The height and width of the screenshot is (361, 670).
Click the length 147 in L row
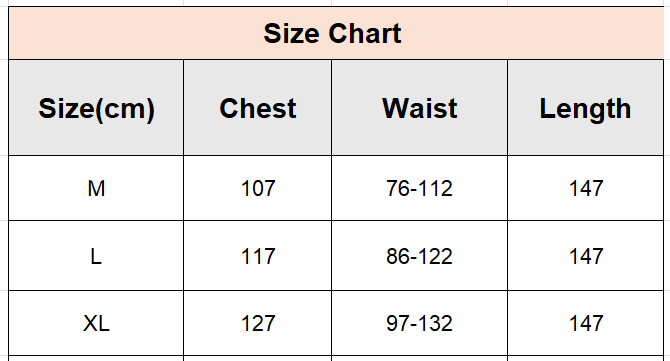click(585, 256)
